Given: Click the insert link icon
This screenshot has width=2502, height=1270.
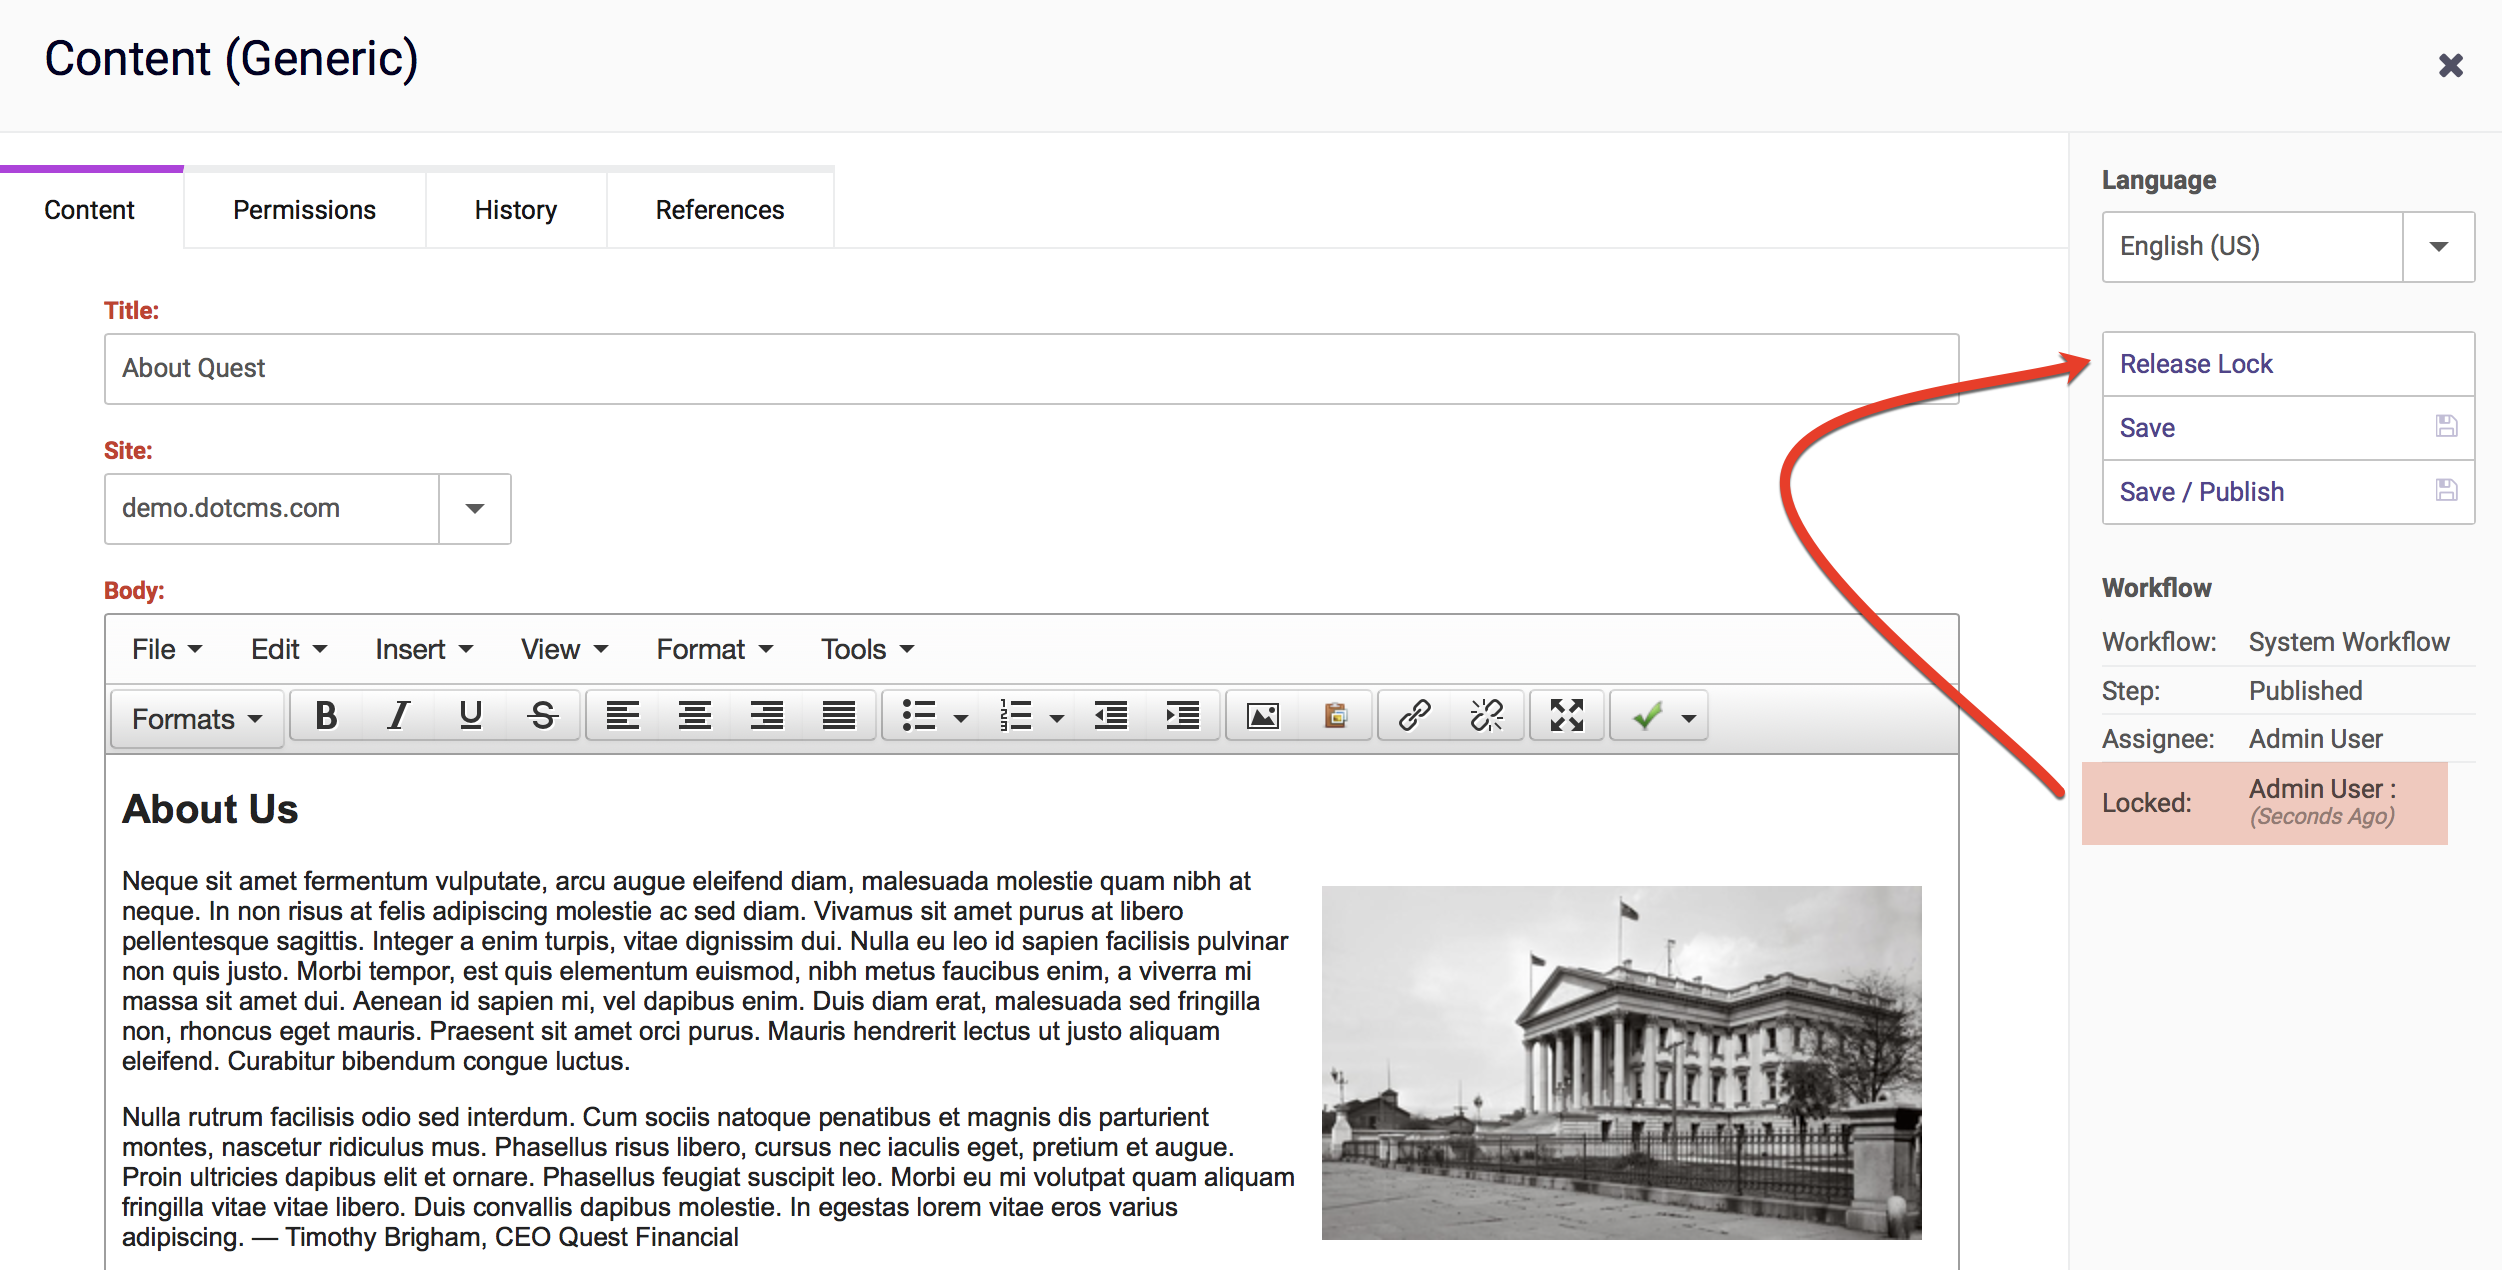Looking at the screenshot, I should [1414, 716].
